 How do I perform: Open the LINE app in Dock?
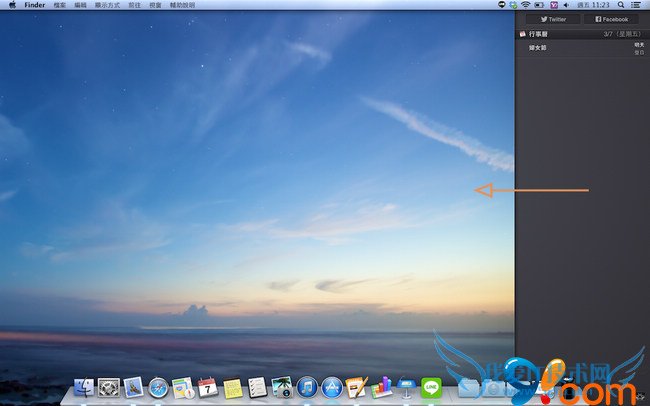click(431, 386)
